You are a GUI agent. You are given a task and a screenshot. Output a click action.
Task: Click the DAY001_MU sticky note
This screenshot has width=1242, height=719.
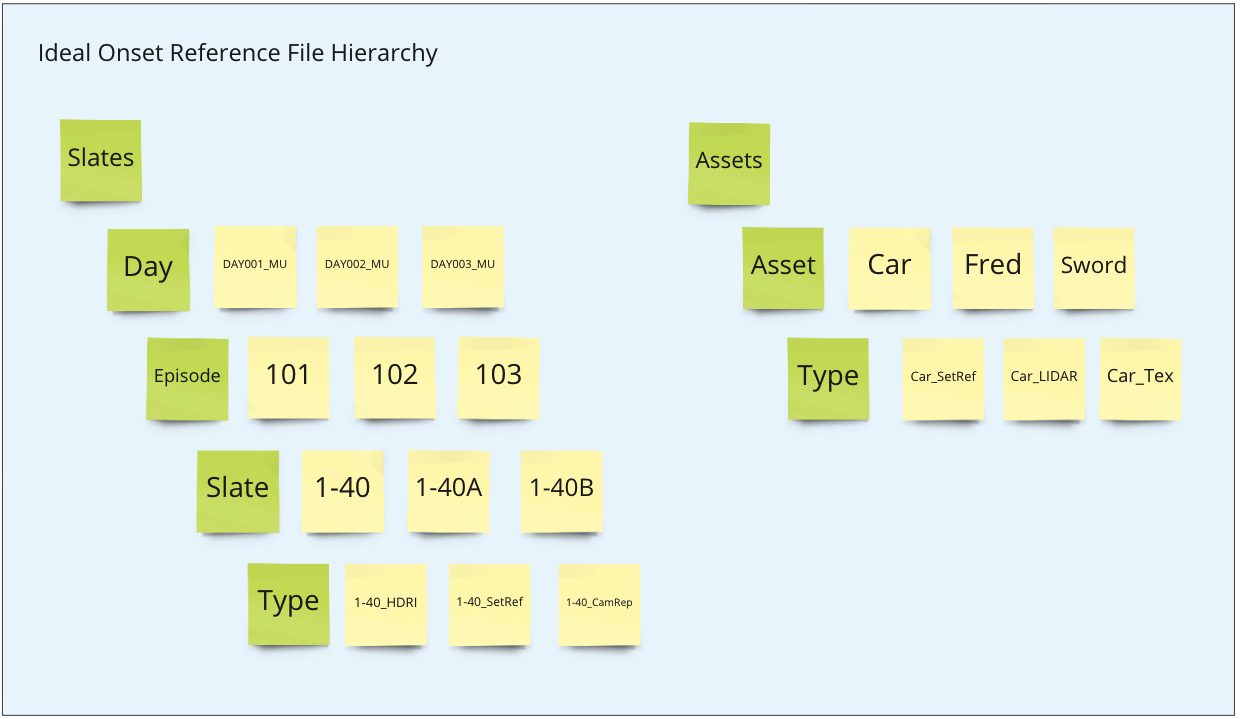pyautogui.click(x=255, y=266)
